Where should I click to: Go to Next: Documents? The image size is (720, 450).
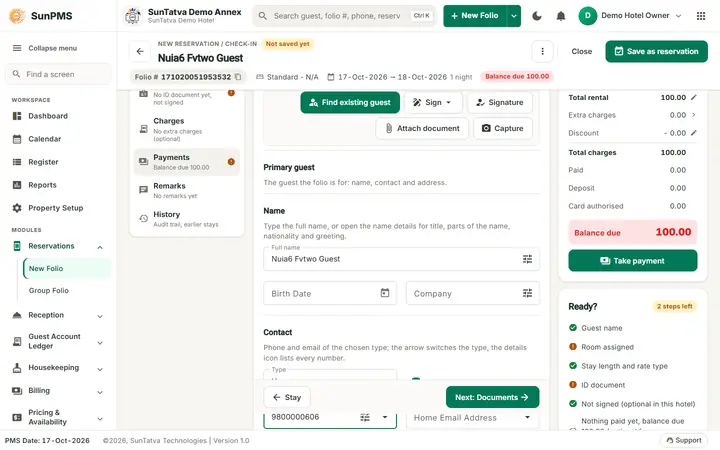(492, 397)
